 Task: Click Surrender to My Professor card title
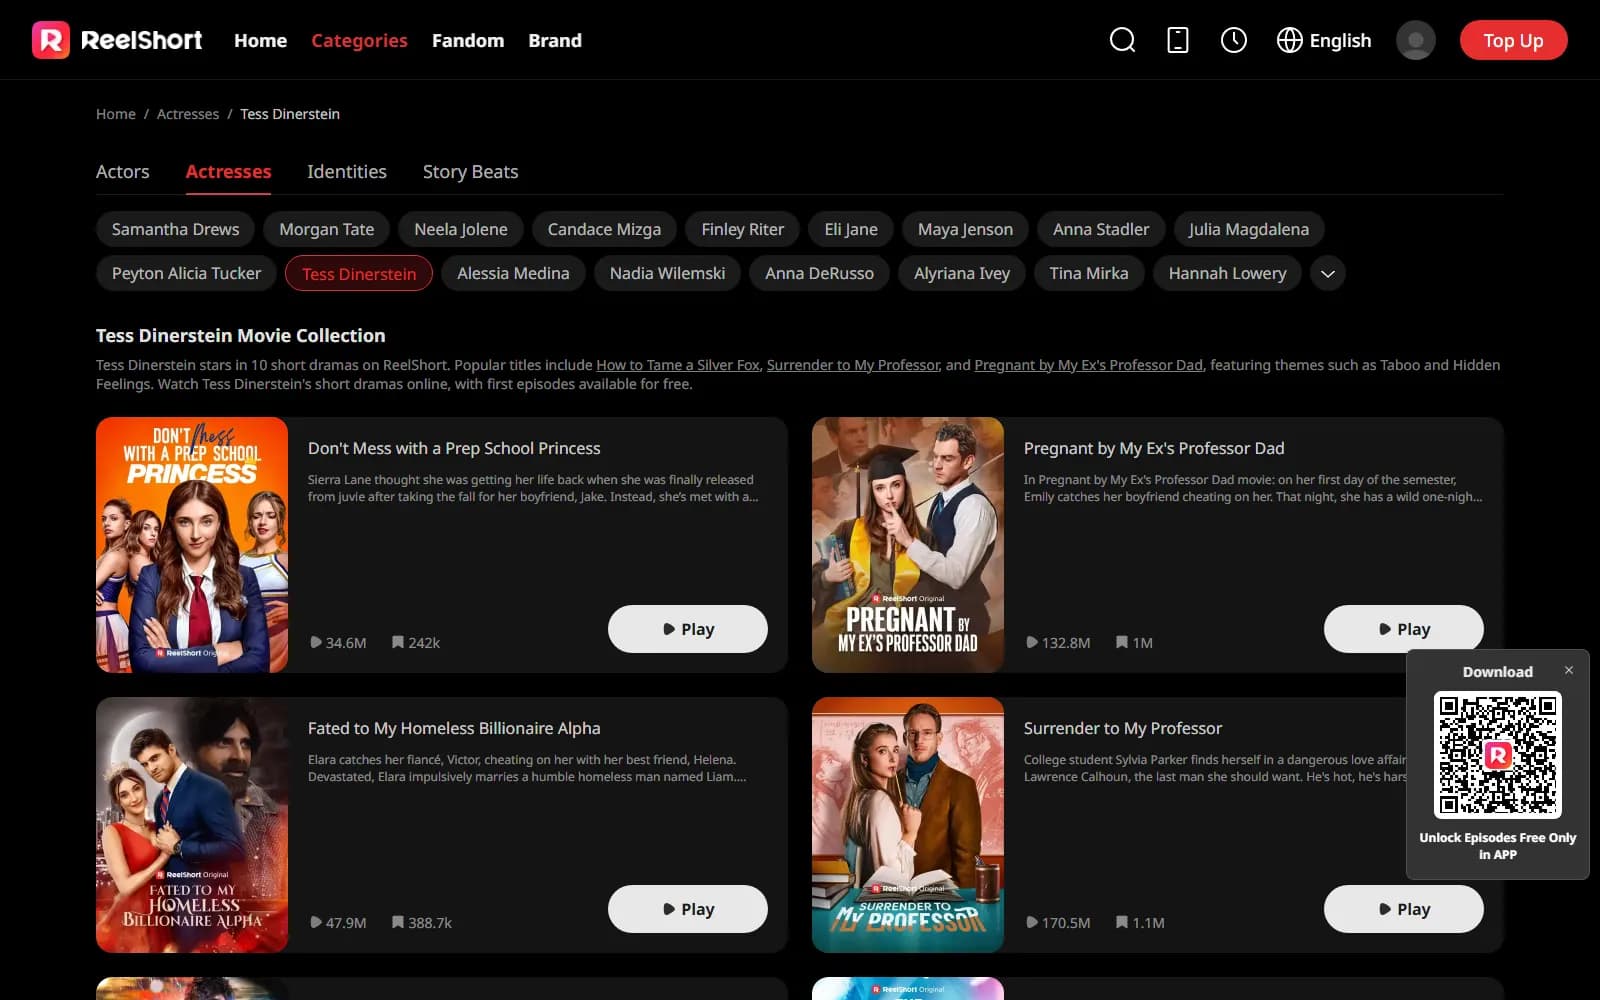pos(1122,728)
